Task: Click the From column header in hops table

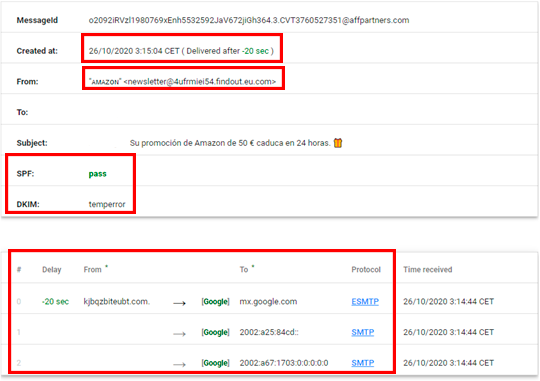Action: pos(93,270)
